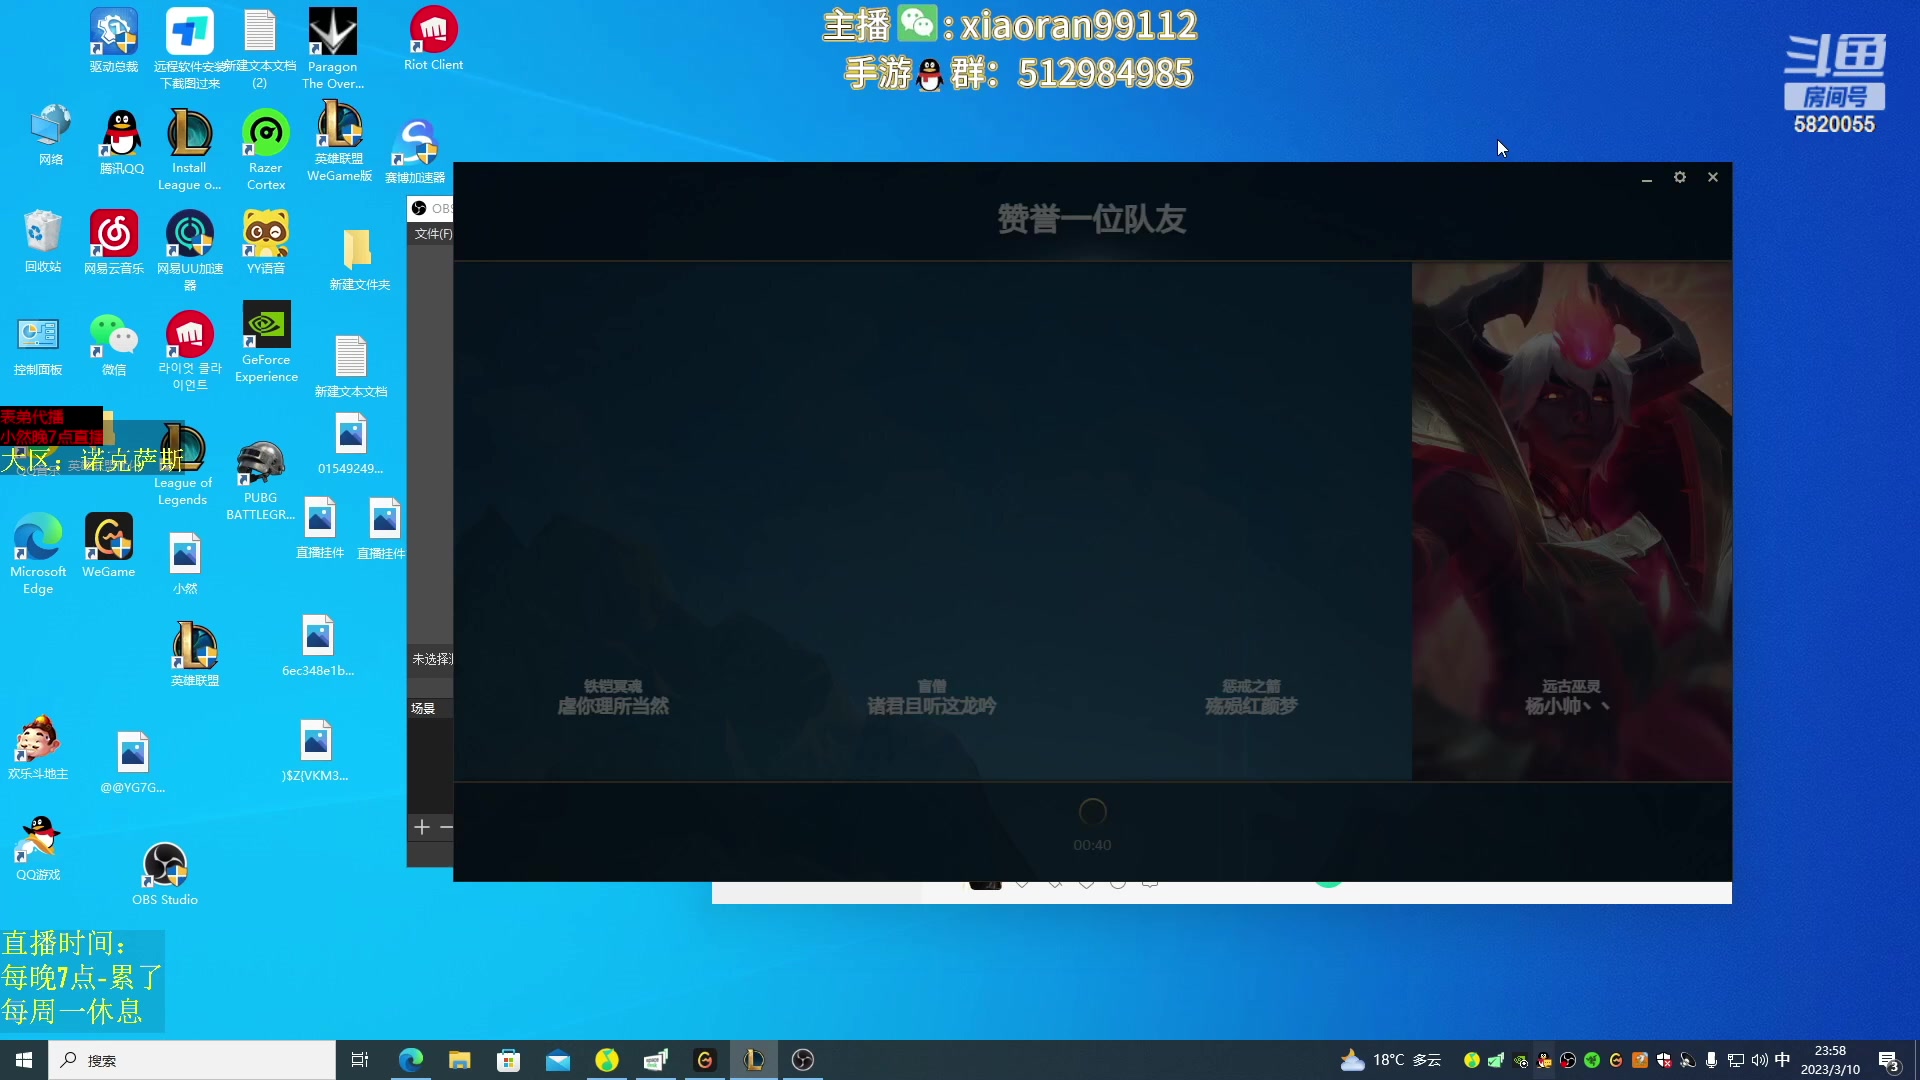The image size is (1920, 1080).
Task: Open the GeForce Experience desktop icon
Action: [266, 343]
